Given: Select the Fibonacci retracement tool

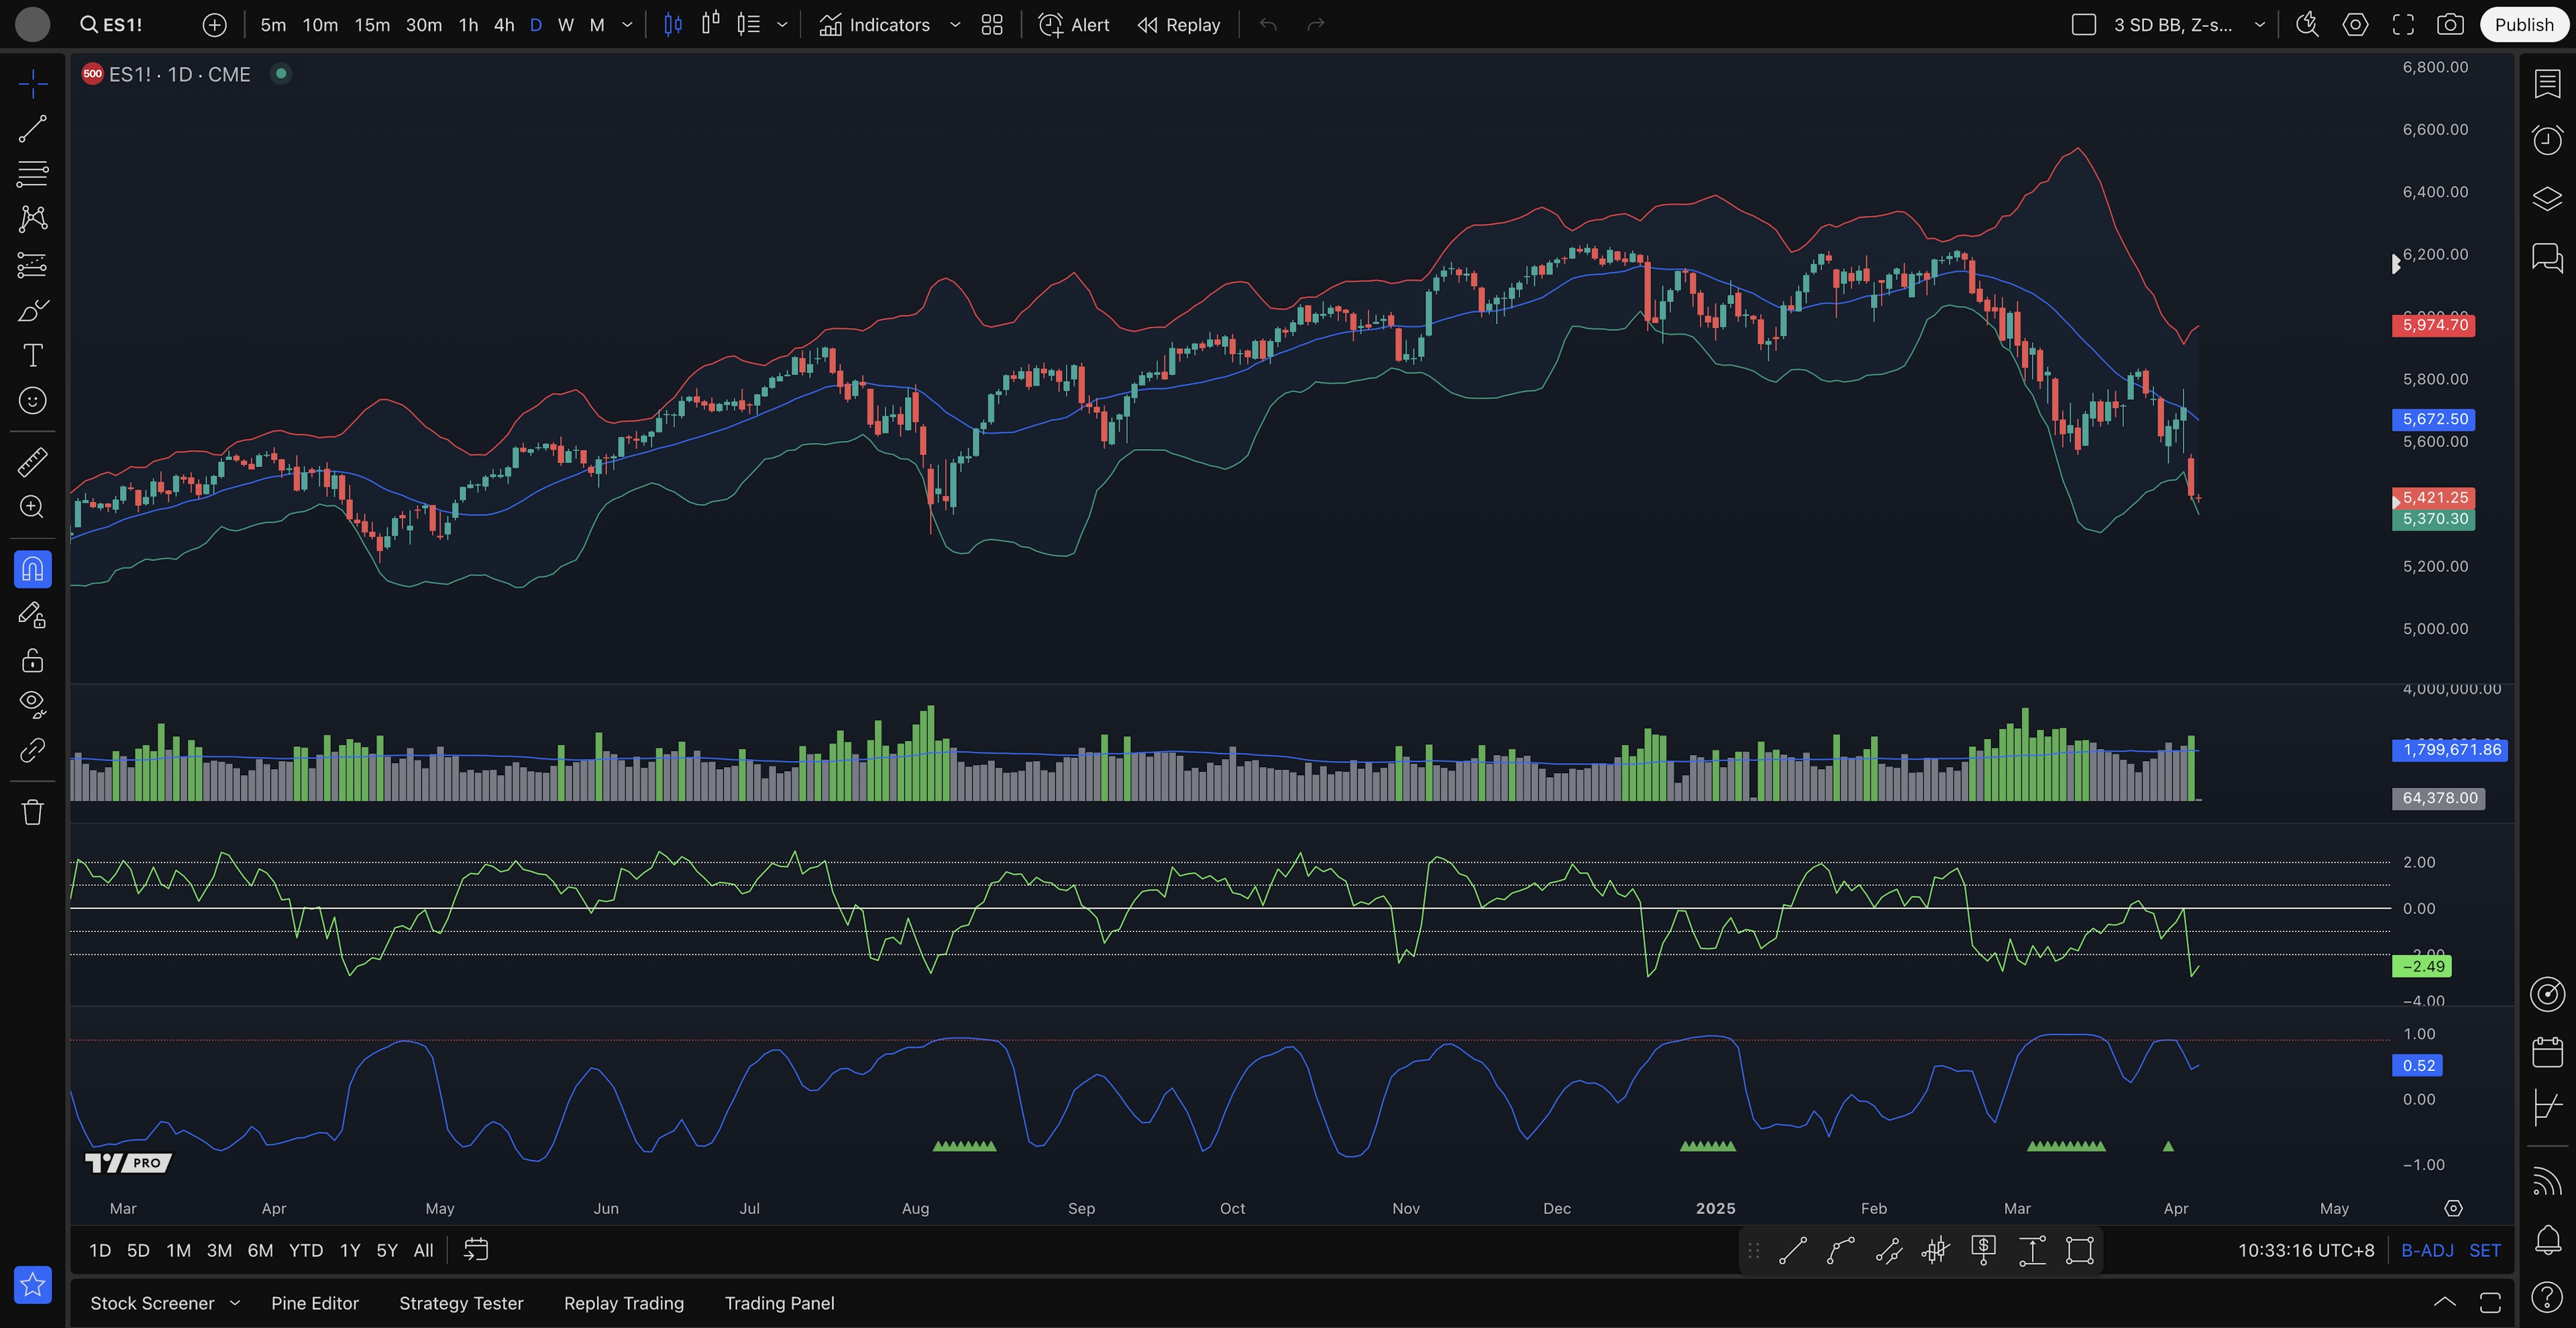Looking at the screenshot, I should click(x=32, y=174).
